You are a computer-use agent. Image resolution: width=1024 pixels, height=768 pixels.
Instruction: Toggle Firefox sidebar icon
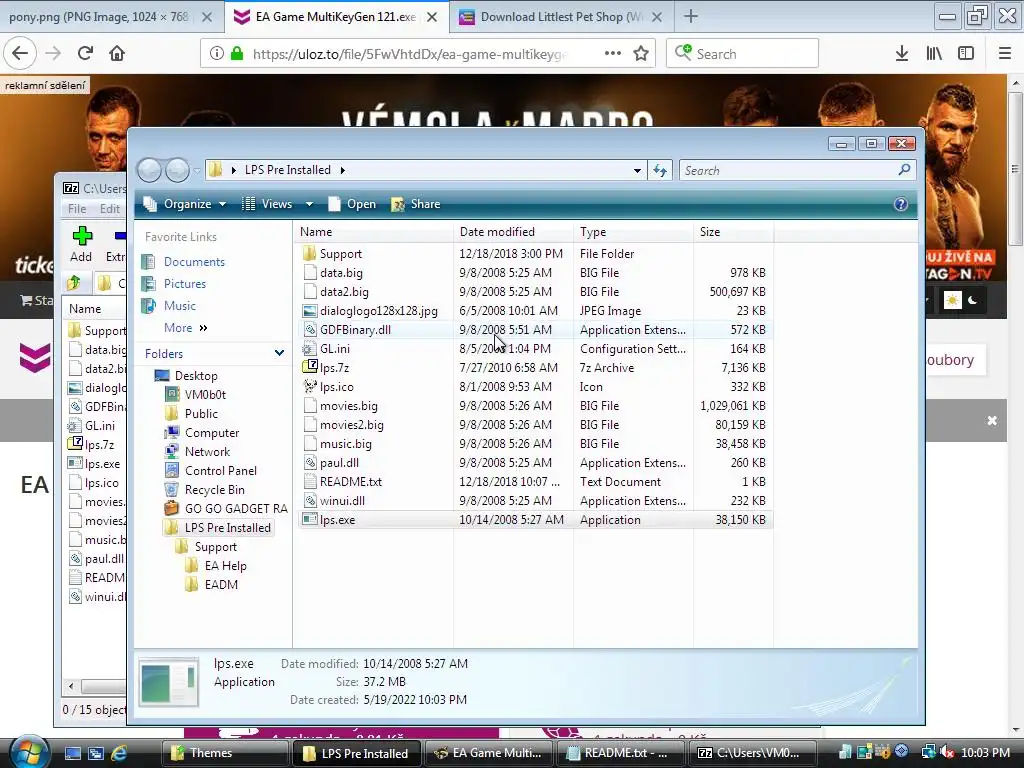pyautogui.click(x=966, y=54)
